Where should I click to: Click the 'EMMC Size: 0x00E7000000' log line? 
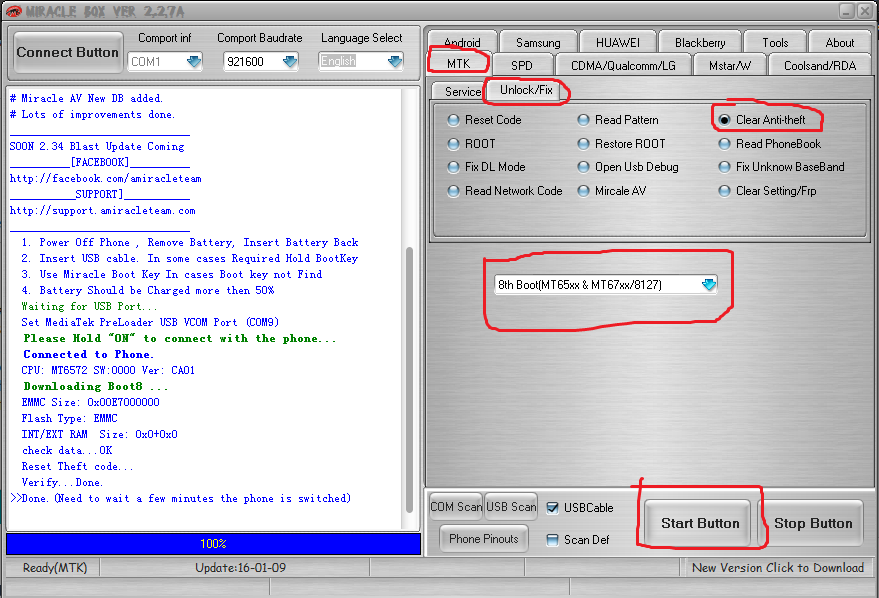(x=90, y=402)
